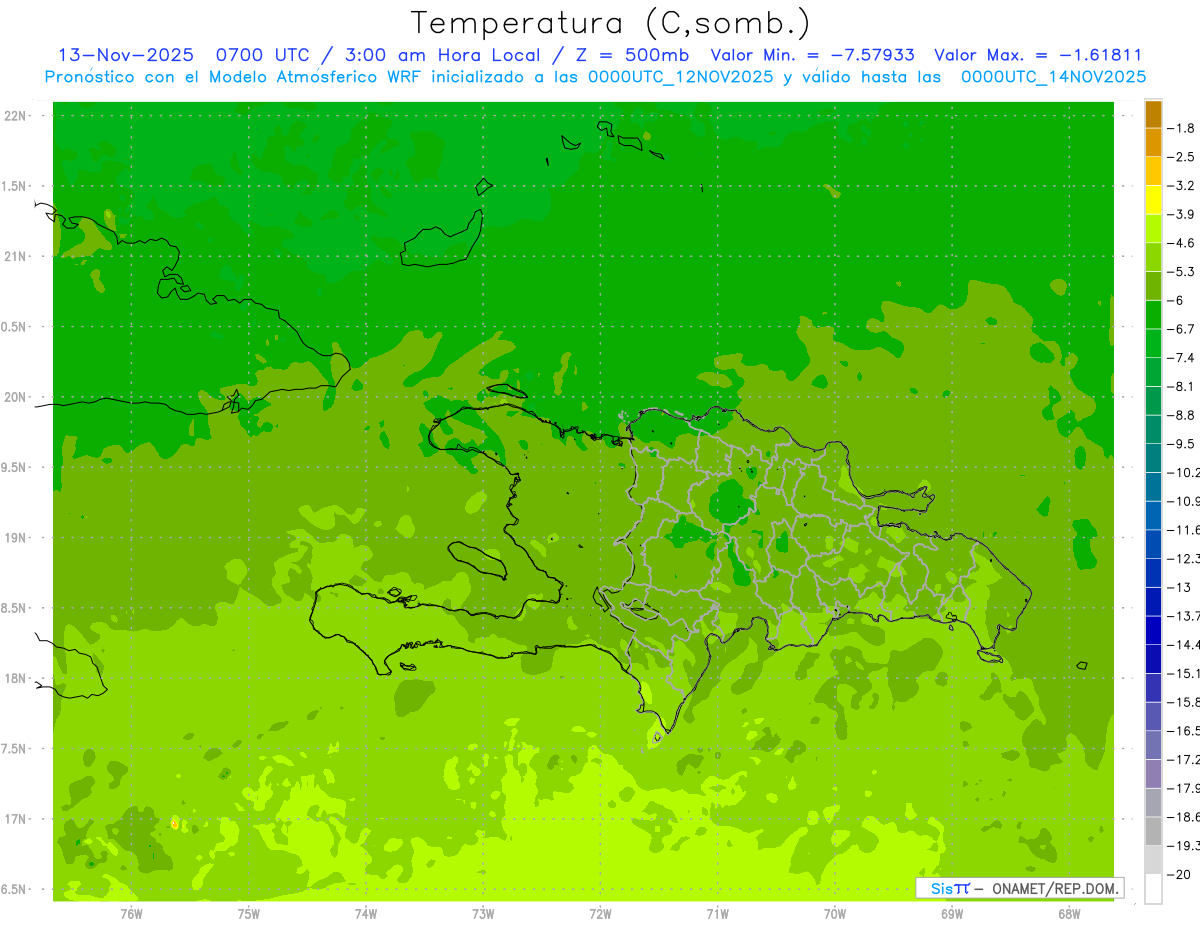Click the "-6.7" colorbar value

(x=1181, y=329)
